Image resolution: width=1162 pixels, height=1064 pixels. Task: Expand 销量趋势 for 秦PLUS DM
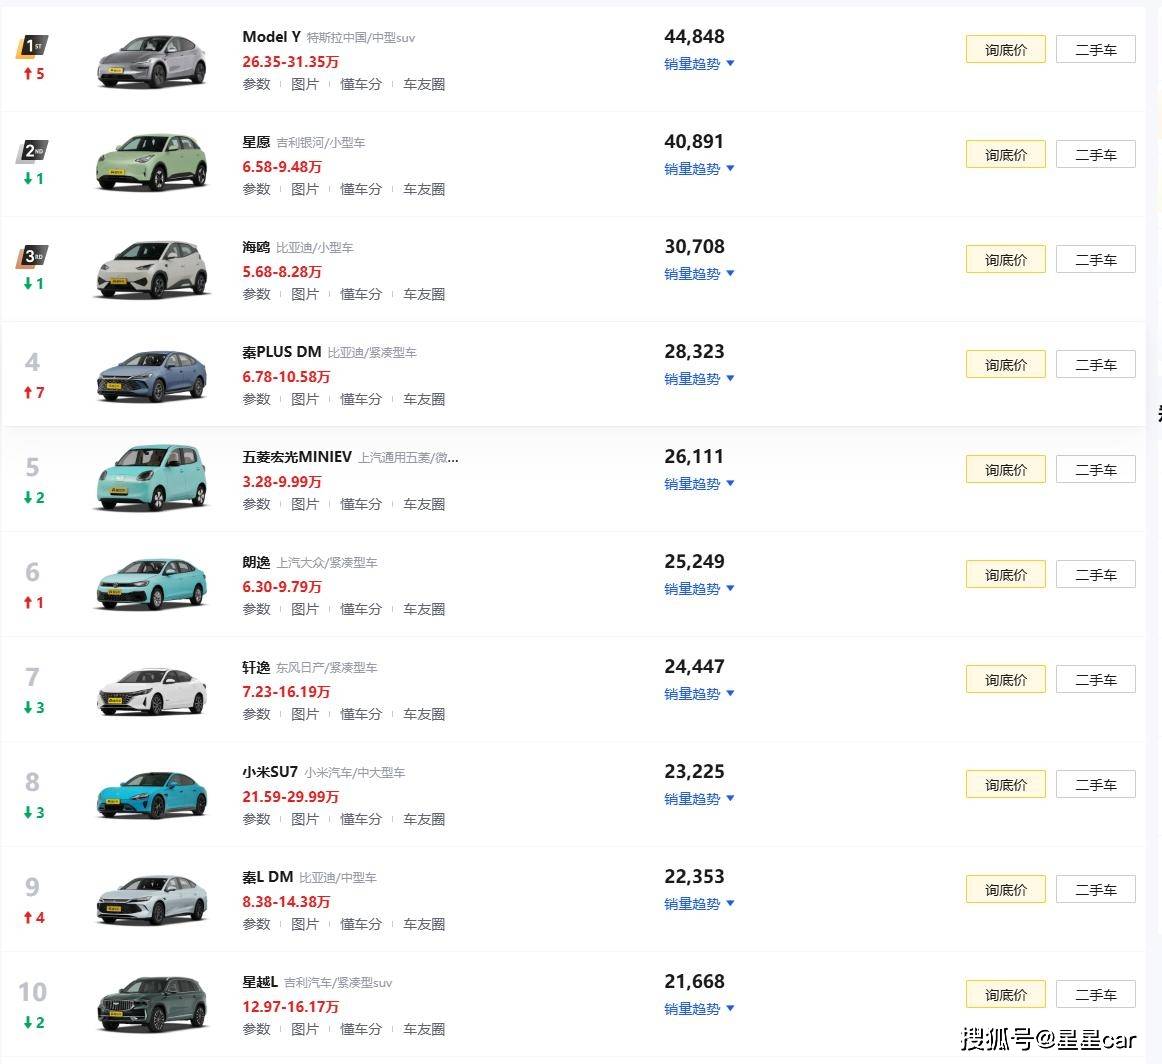699,379
